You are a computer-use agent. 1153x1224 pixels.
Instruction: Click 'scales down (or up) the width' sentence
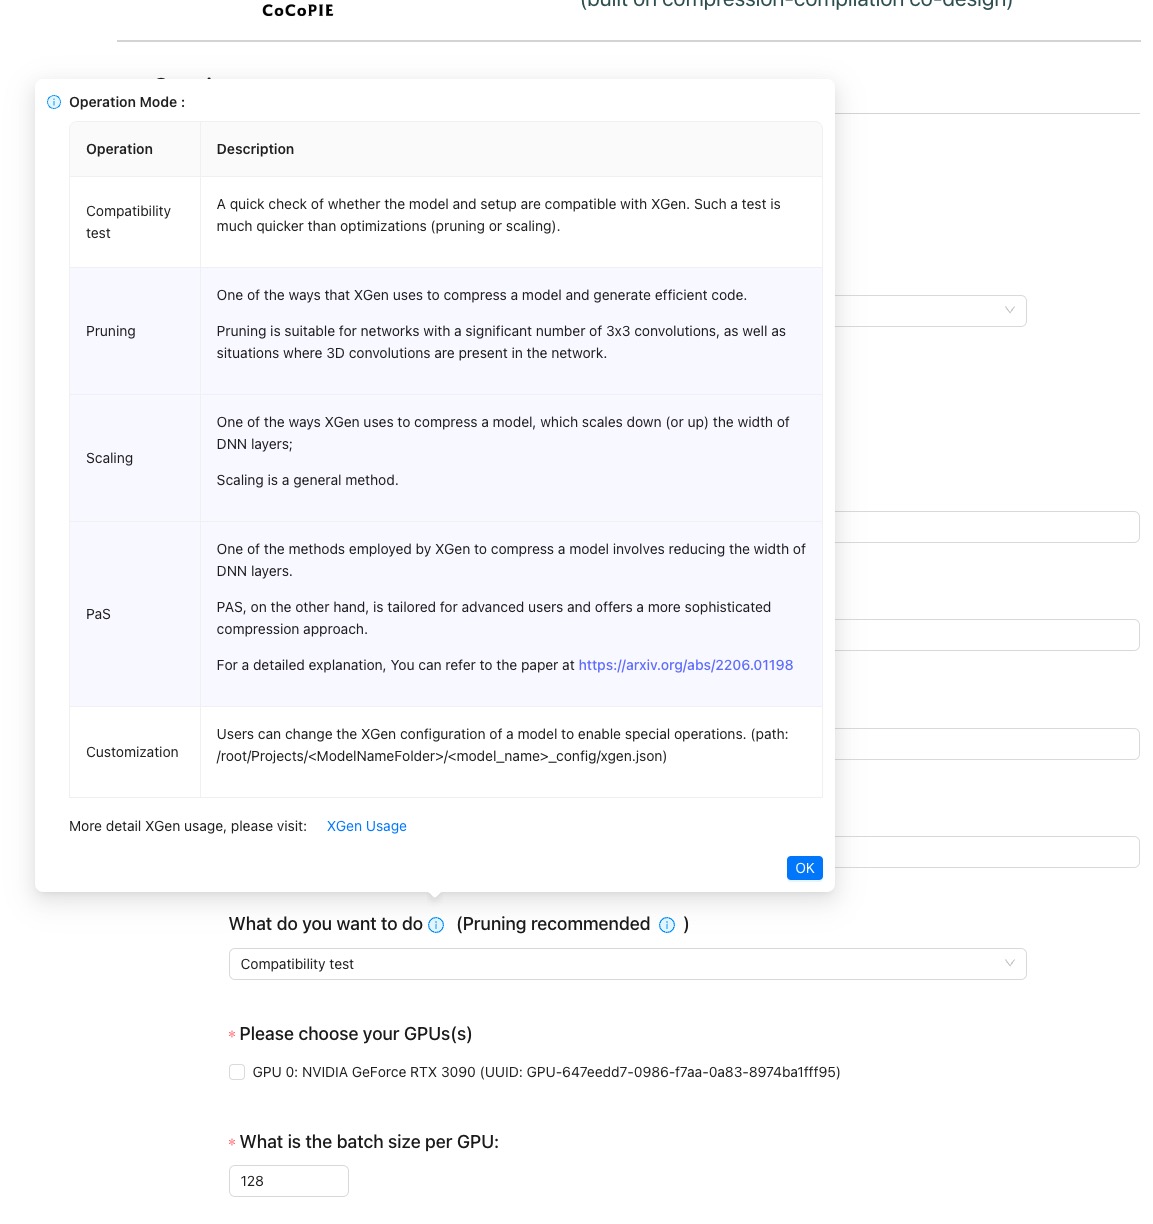pos(503,433)
